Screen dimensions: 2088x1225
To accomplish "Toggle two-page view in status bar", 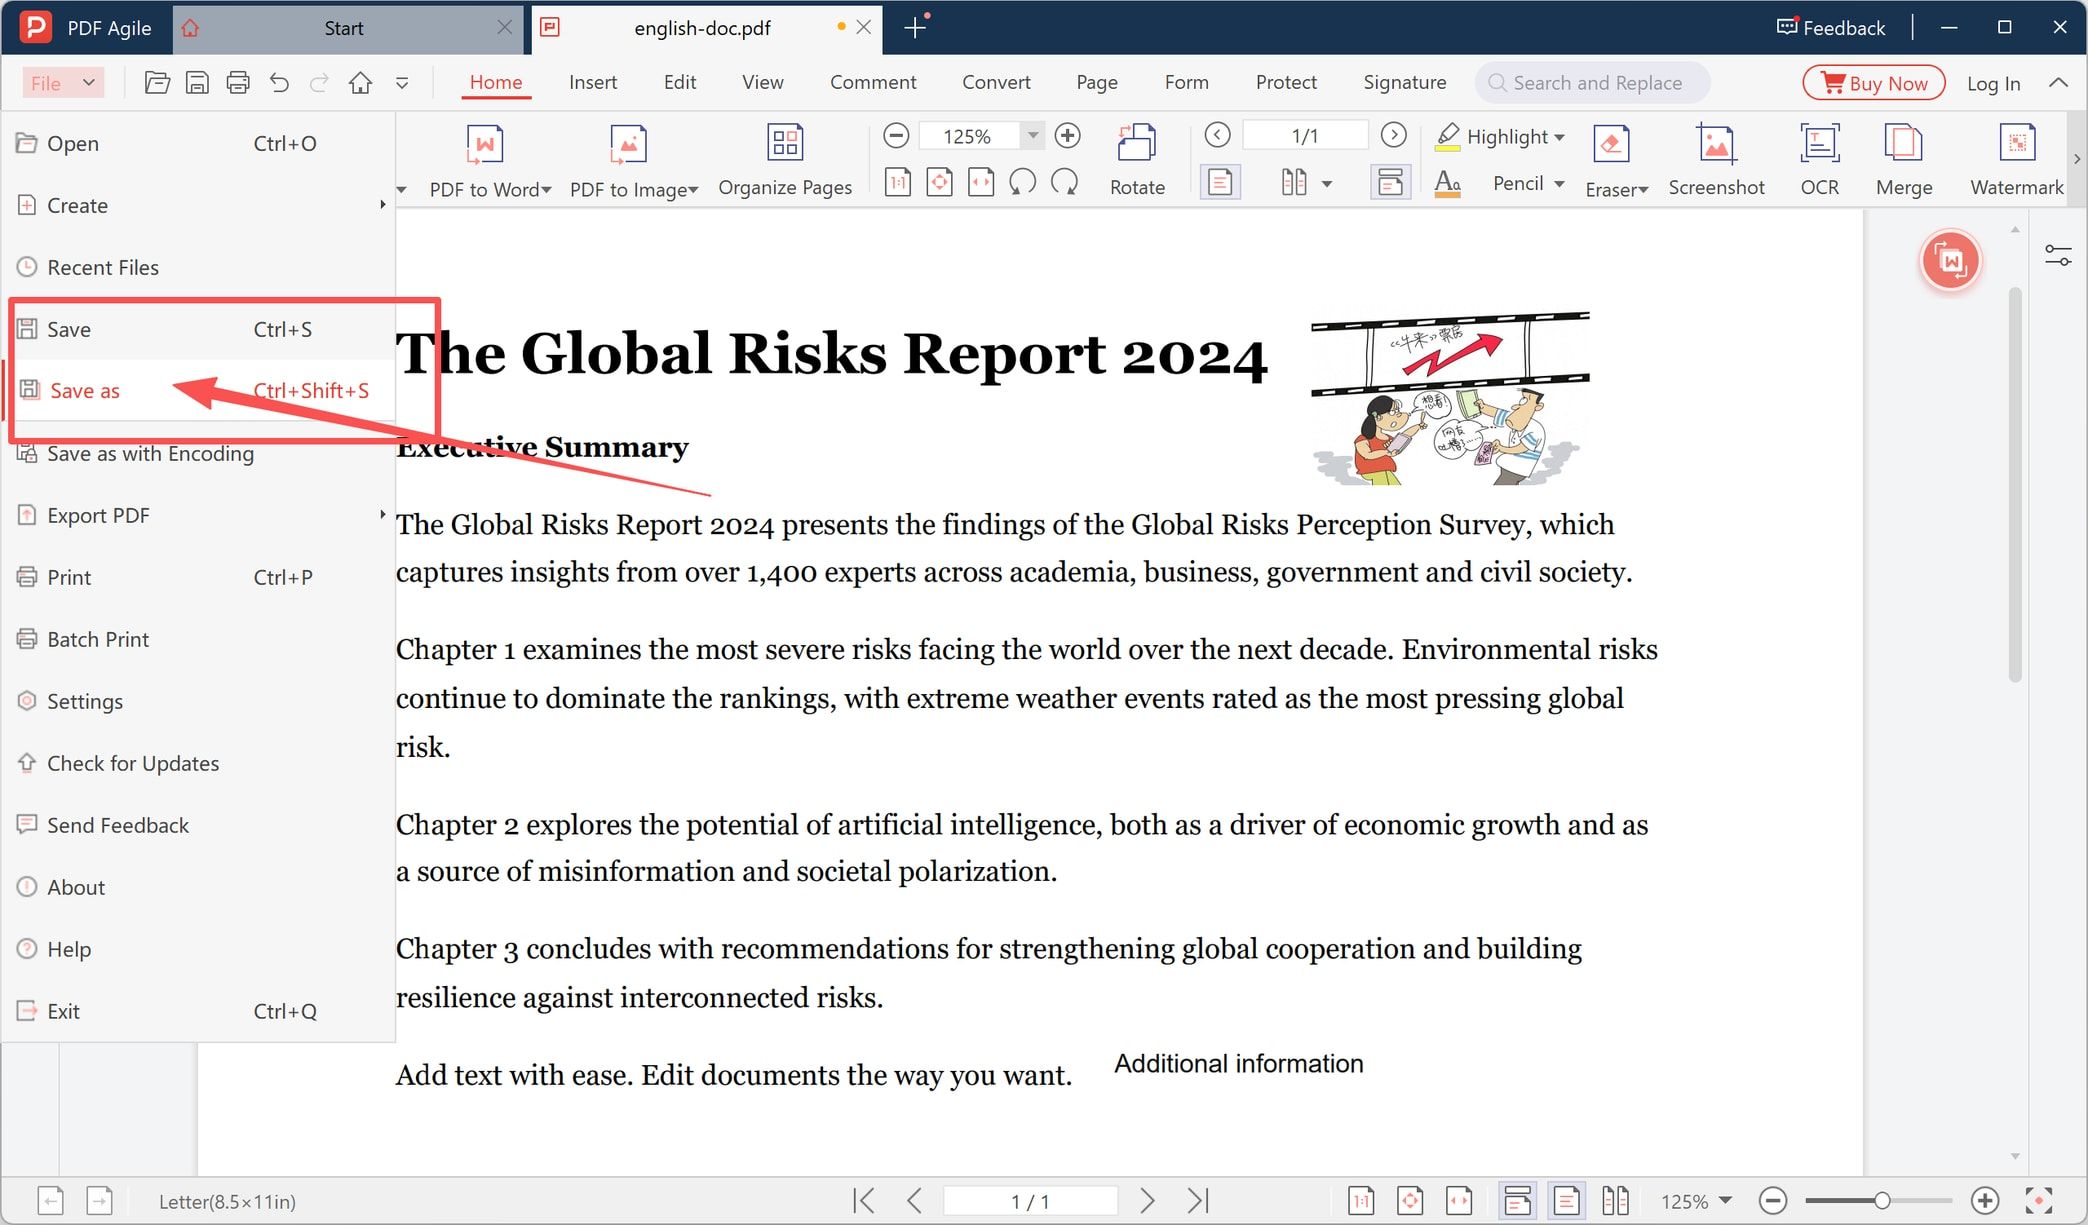I will point(1615,1200).
